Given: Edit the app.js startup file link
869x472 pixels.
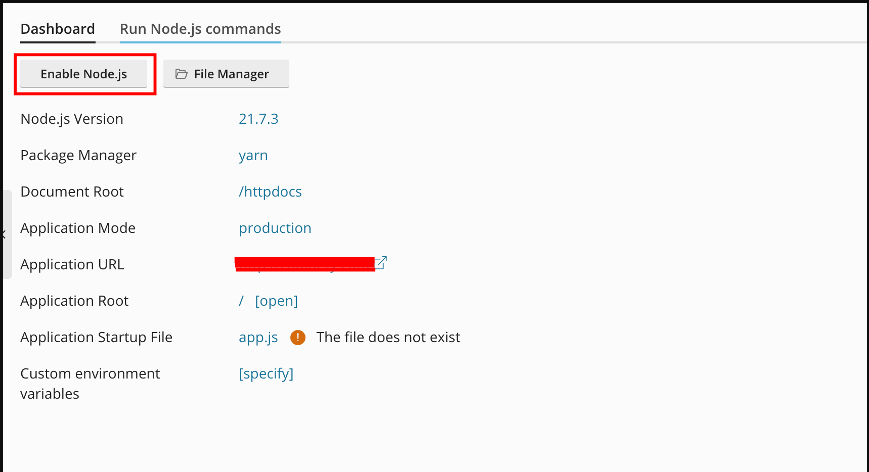Looking at the screenshot, I should point(258,337).
